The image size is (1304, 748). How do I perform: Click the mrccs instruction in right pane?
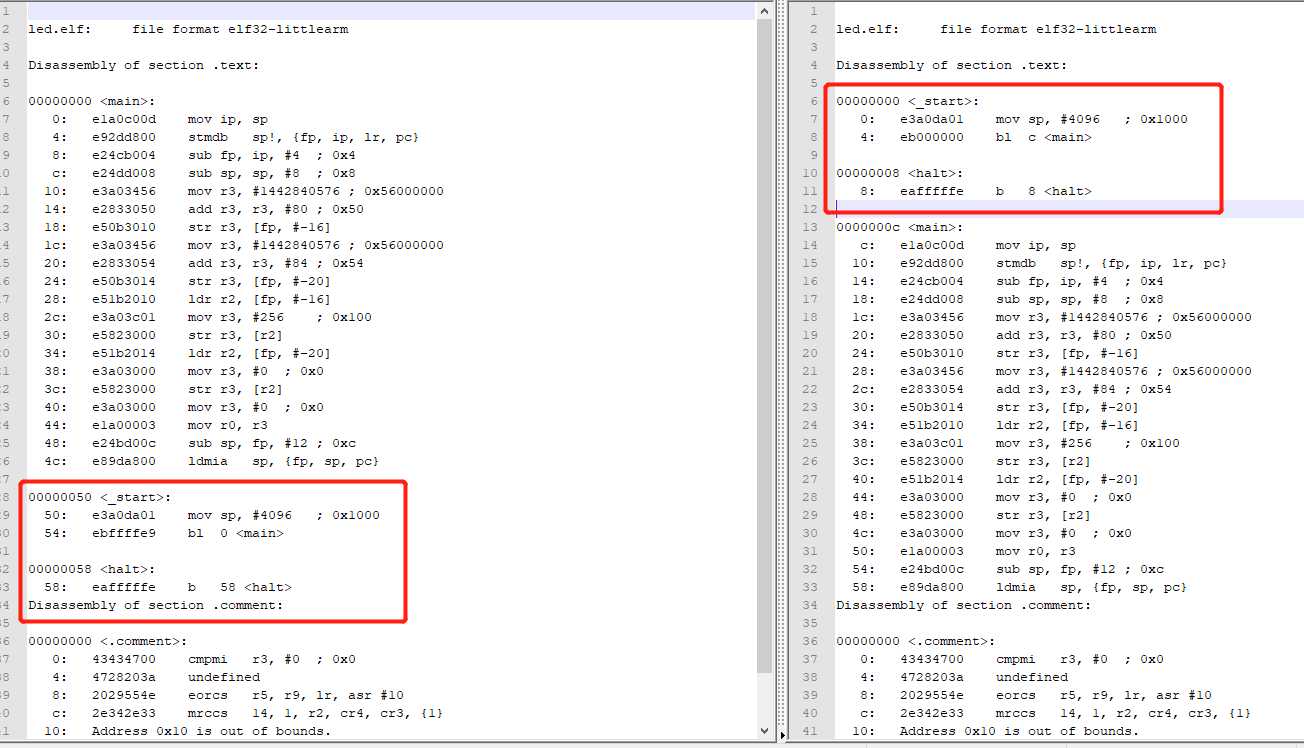click(1123, 713)
